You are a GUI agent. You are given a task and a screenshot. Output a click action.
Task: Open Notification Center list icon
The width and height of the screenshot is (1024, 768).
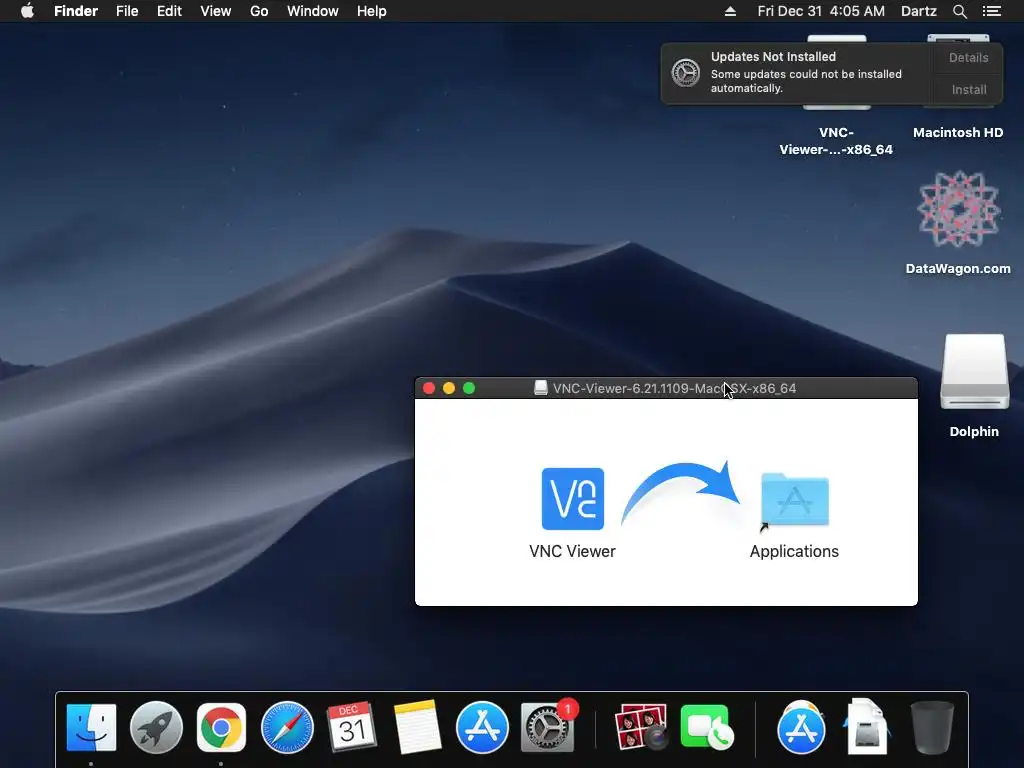tap(992, 11)
